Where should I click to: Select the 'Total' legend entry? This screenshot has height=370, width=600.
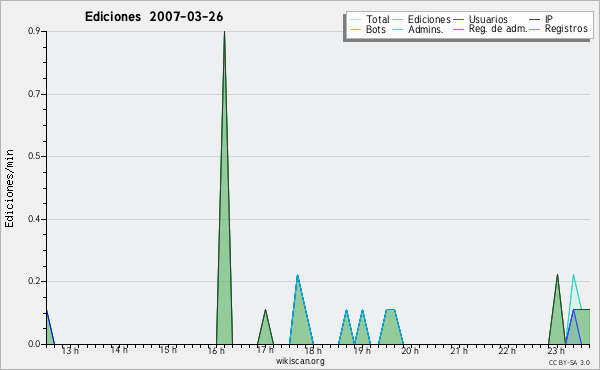370,19
